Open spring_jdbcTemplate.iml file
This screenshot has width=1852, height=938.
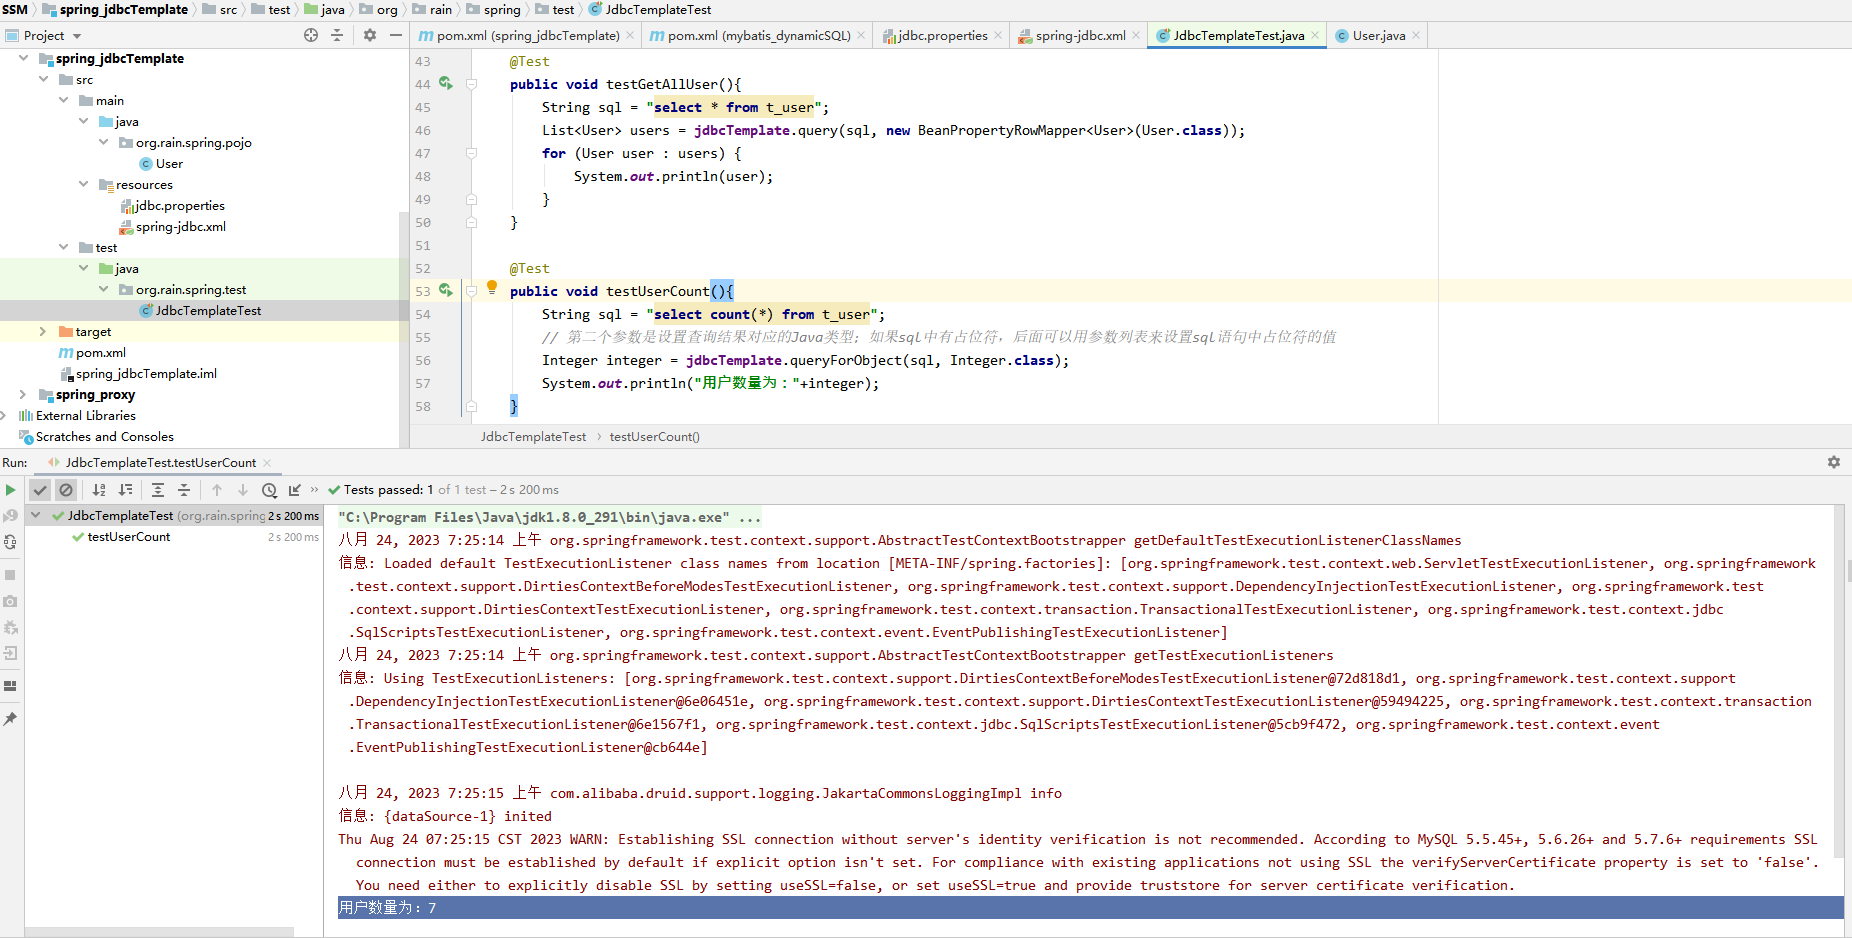(146, 373)
